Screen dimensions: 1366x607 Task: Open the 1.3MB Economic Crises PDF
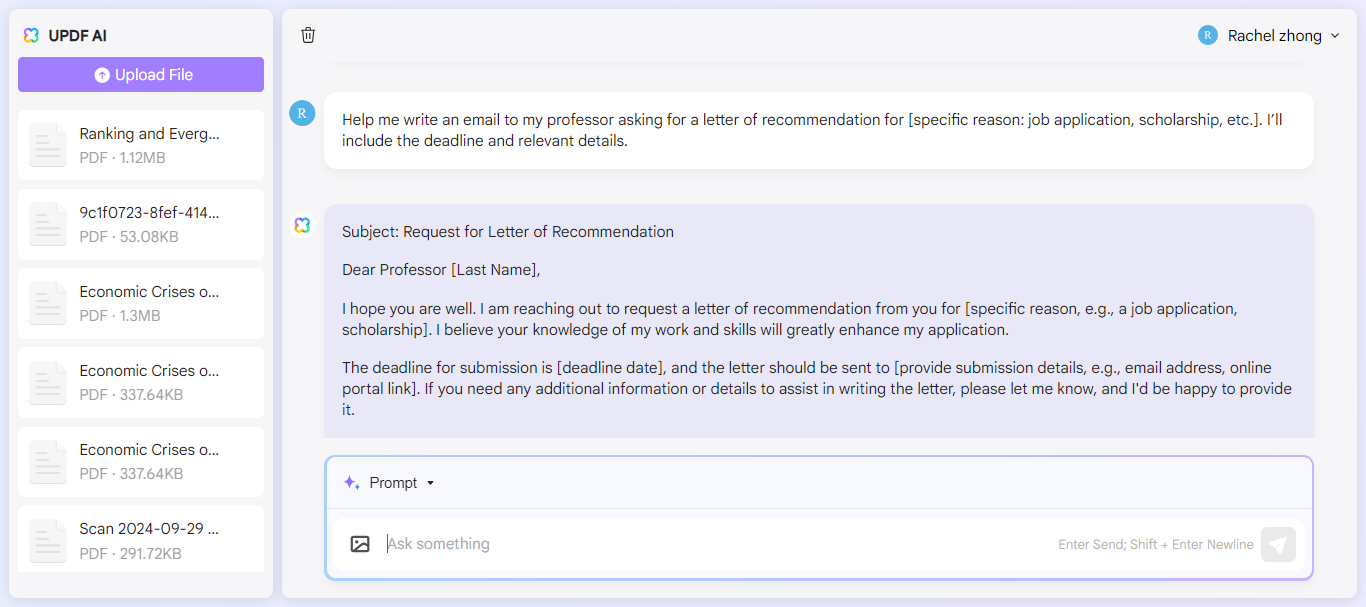tap(140, 302)
